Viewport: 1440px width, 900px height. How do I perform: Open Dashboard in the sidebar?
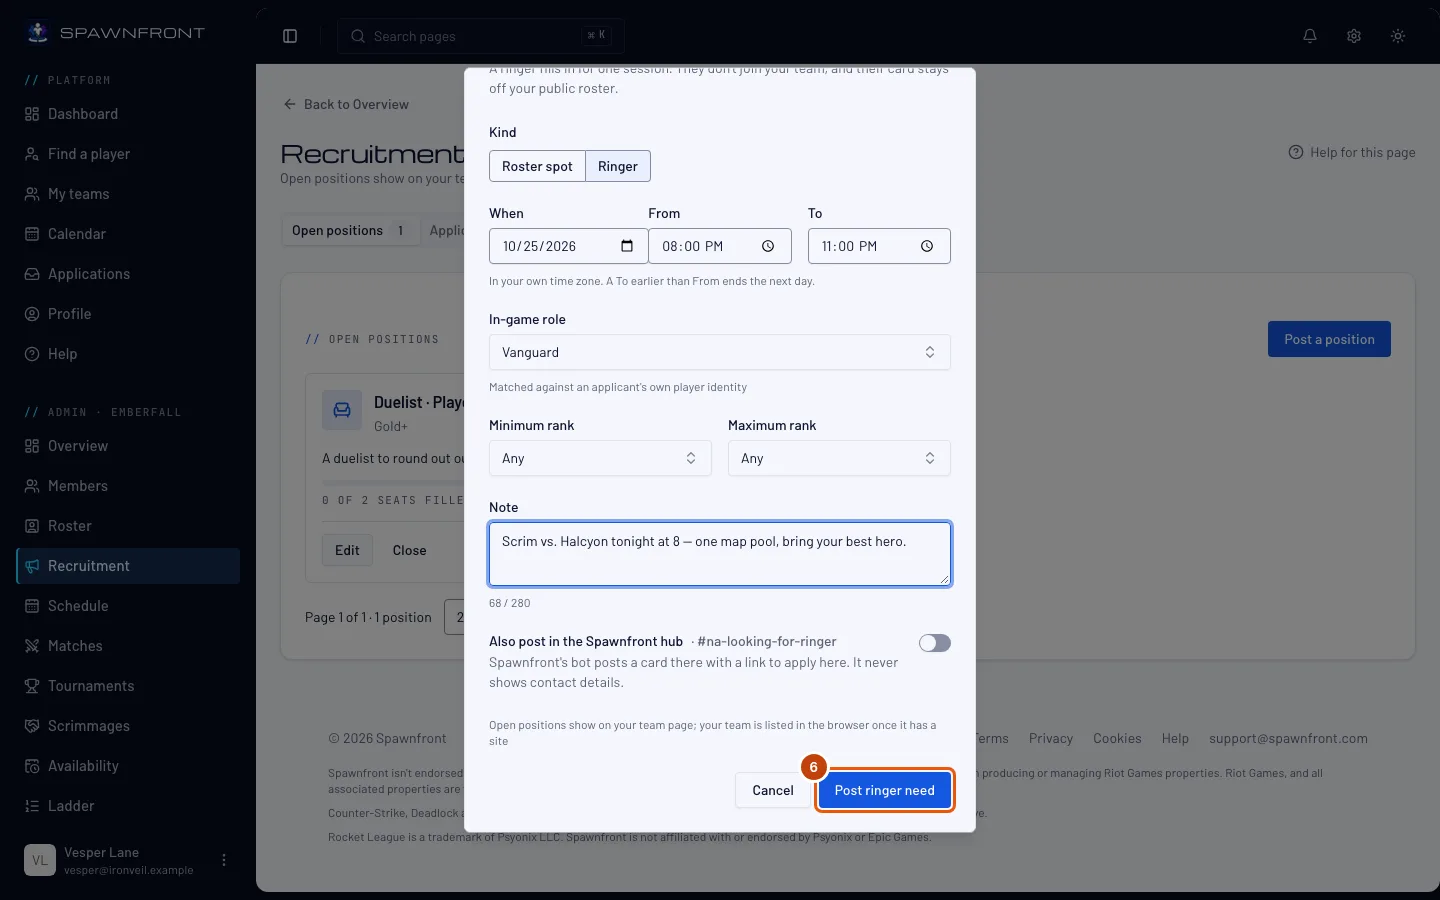[x=128, y=114]
